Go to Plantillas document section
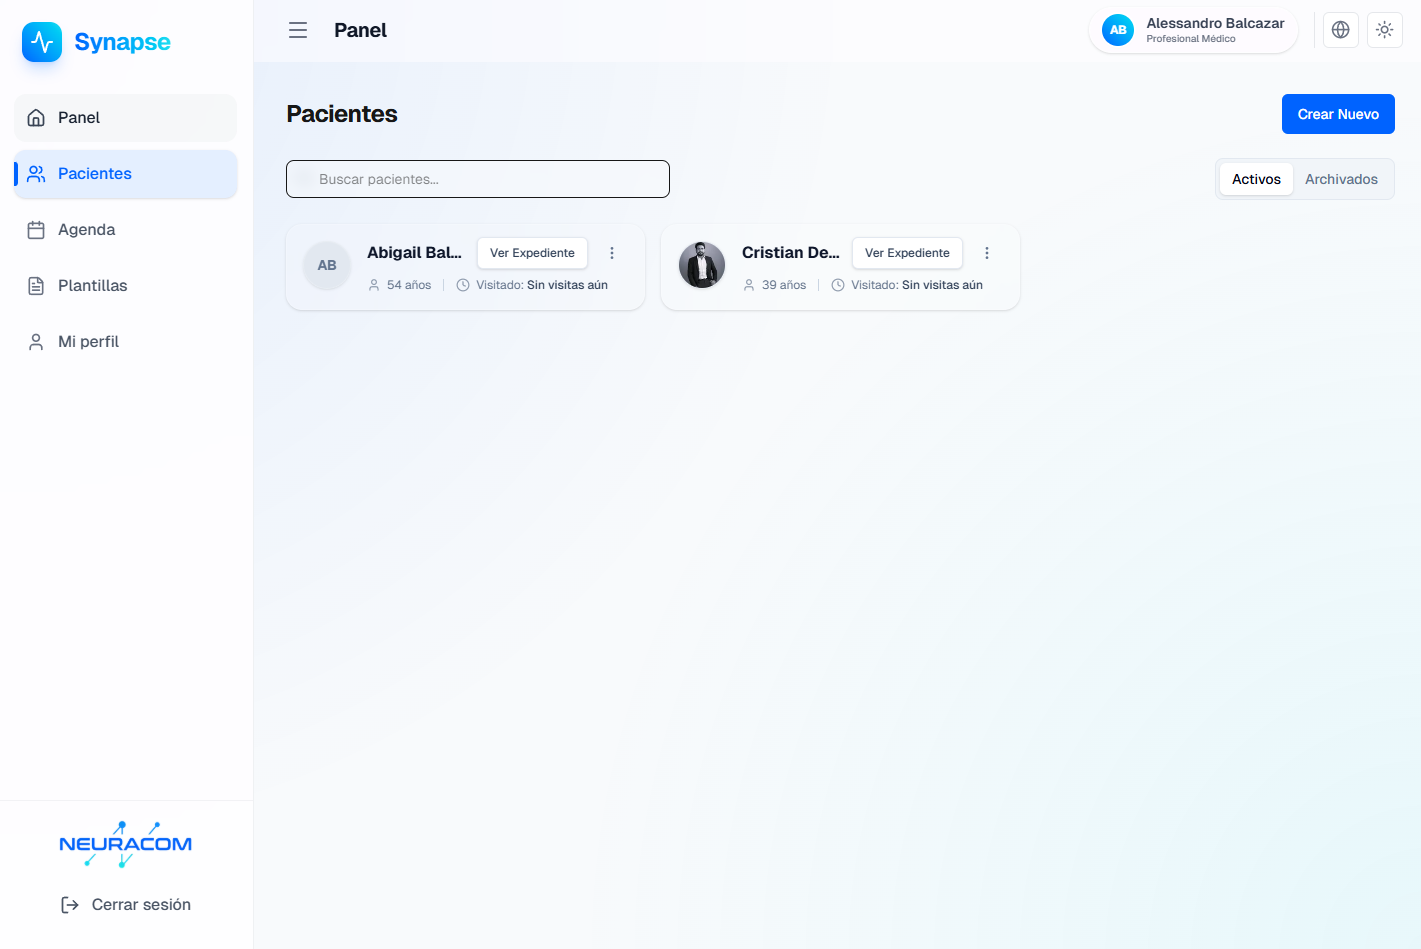 coord(126,286)
